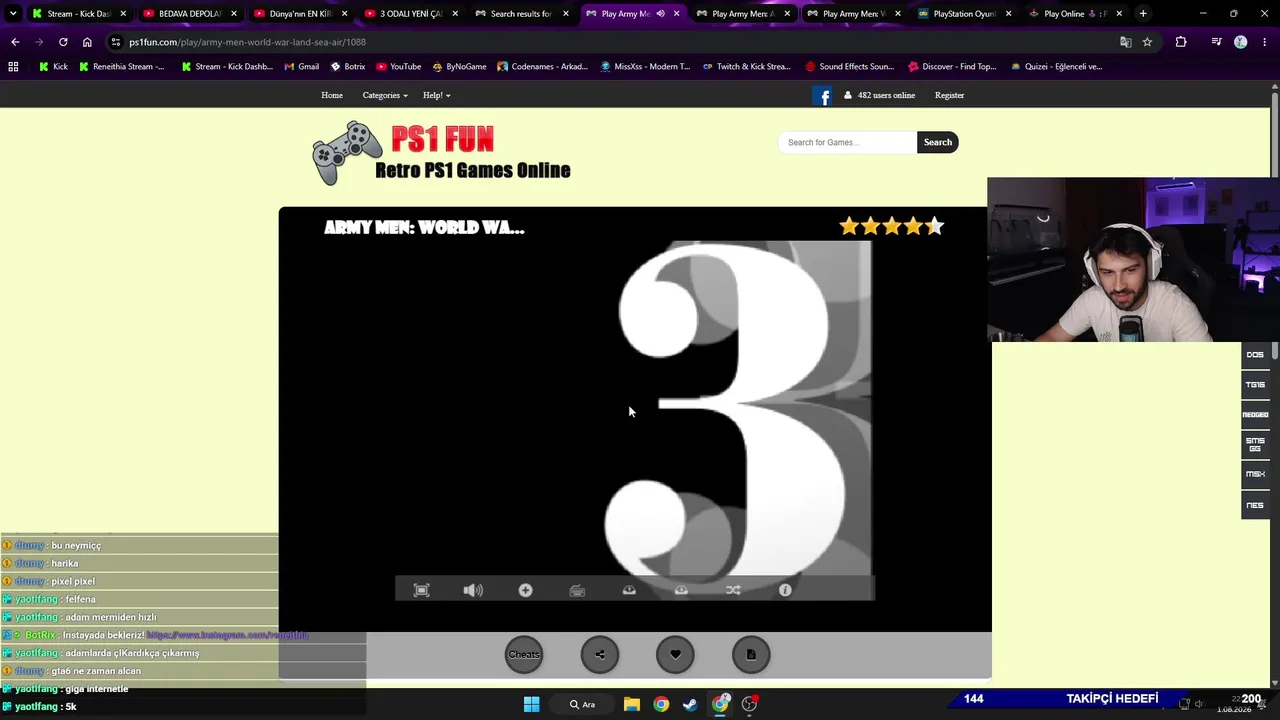Open Steam from the taskbar
This screenshot has width=1280, height=720.
690,704
